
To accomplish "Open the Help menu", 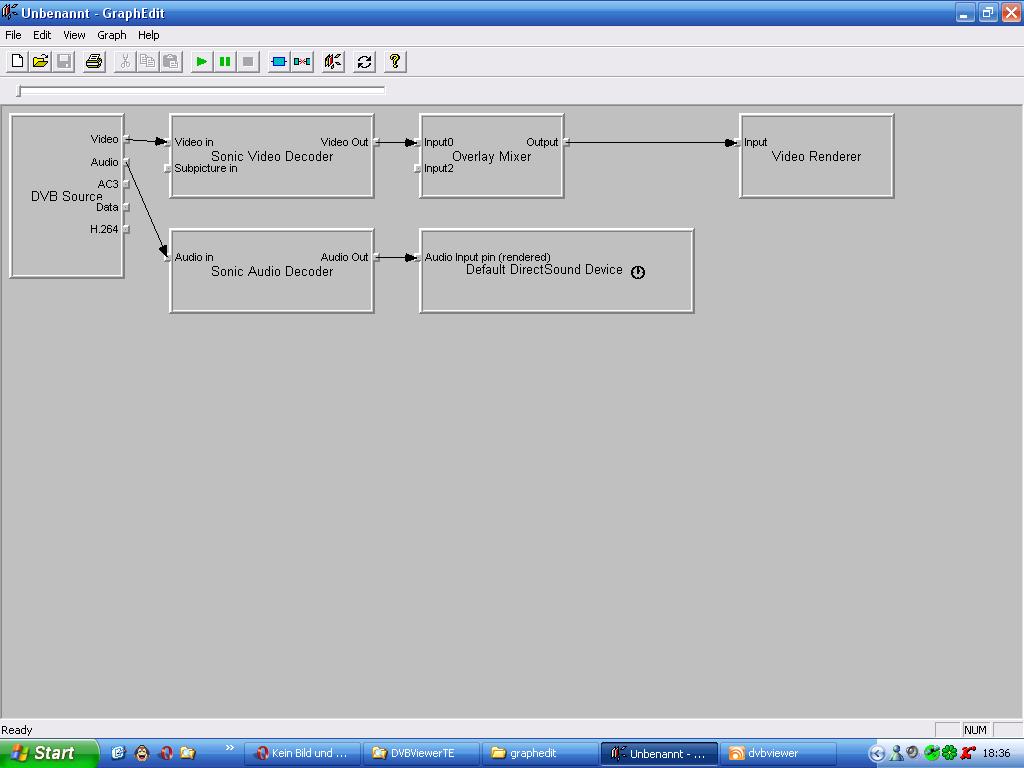I will pos(148,35).
